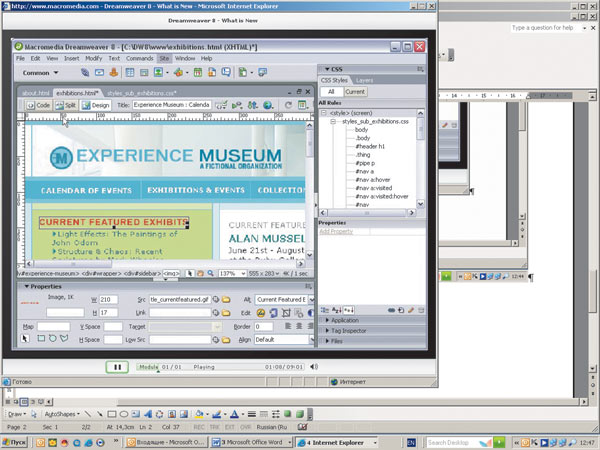Click the Refresh Design View icon
Viewport: 600px width, 450px height.
(288, 105)
